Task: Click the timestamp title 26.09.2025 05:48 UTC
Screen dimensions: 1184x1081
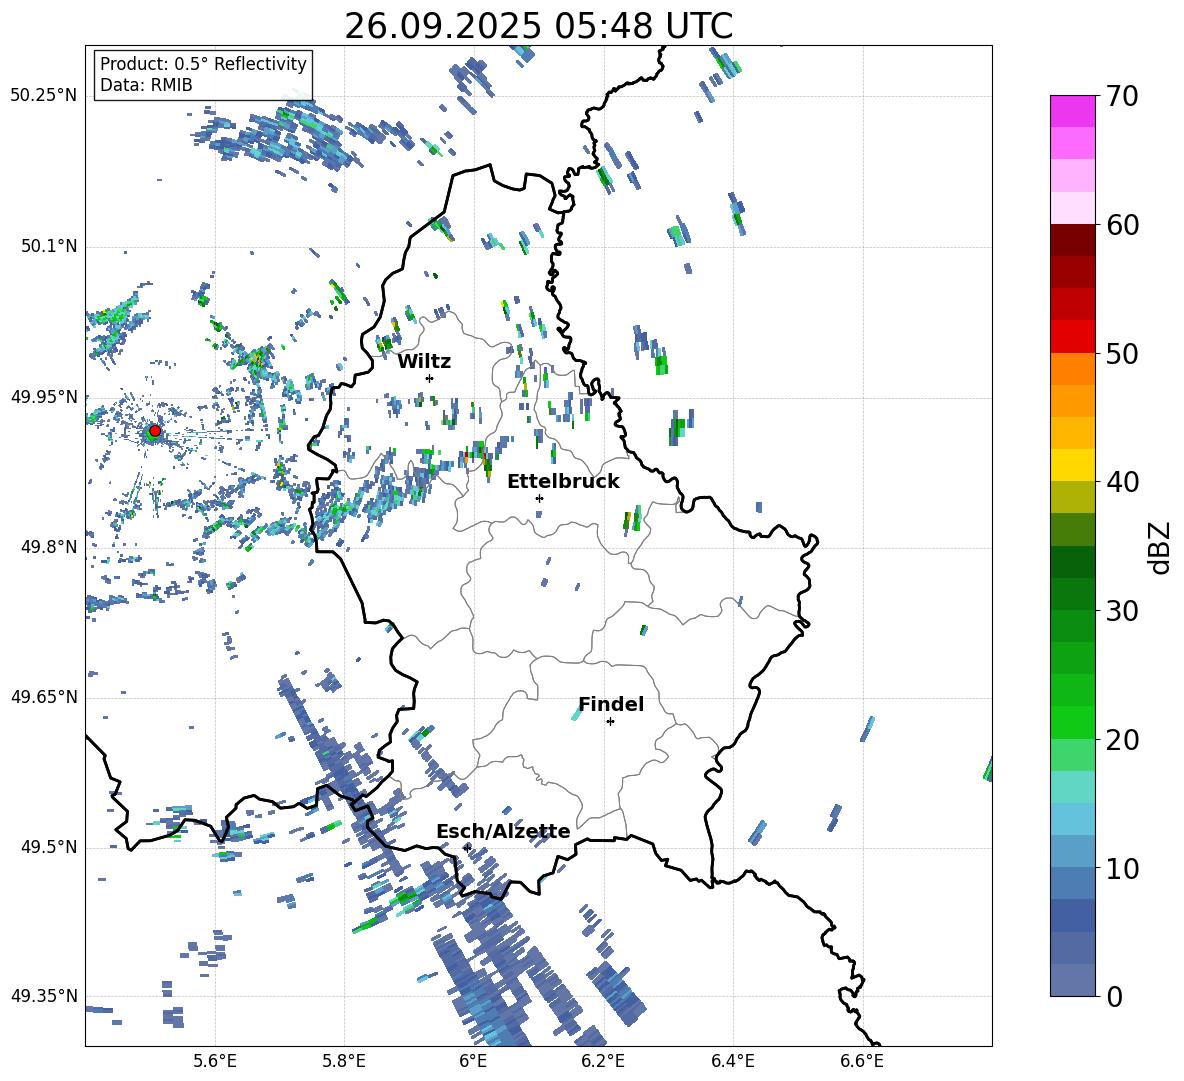Action: click(x=538, y=26)
